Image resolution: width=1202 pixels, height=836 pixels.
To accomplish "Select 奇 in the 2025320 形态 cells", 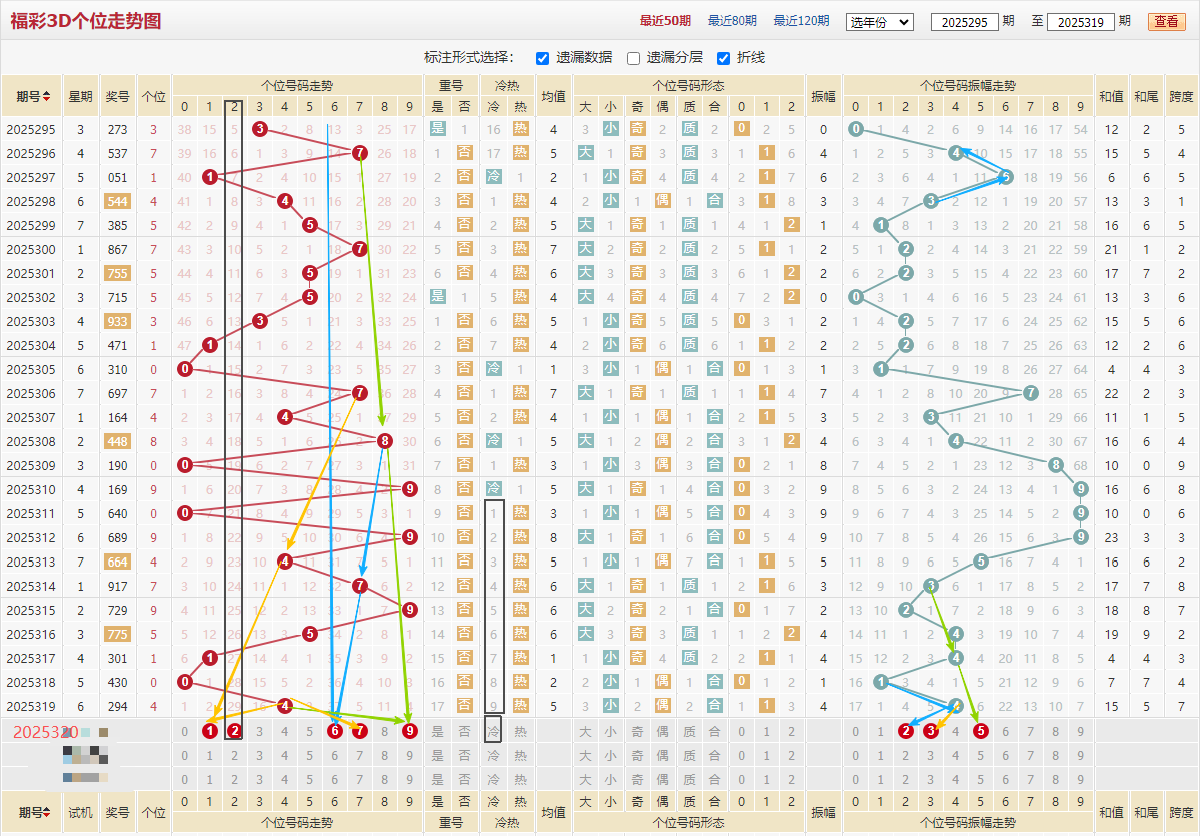I will pyautogui.click(x=638, y=731).
